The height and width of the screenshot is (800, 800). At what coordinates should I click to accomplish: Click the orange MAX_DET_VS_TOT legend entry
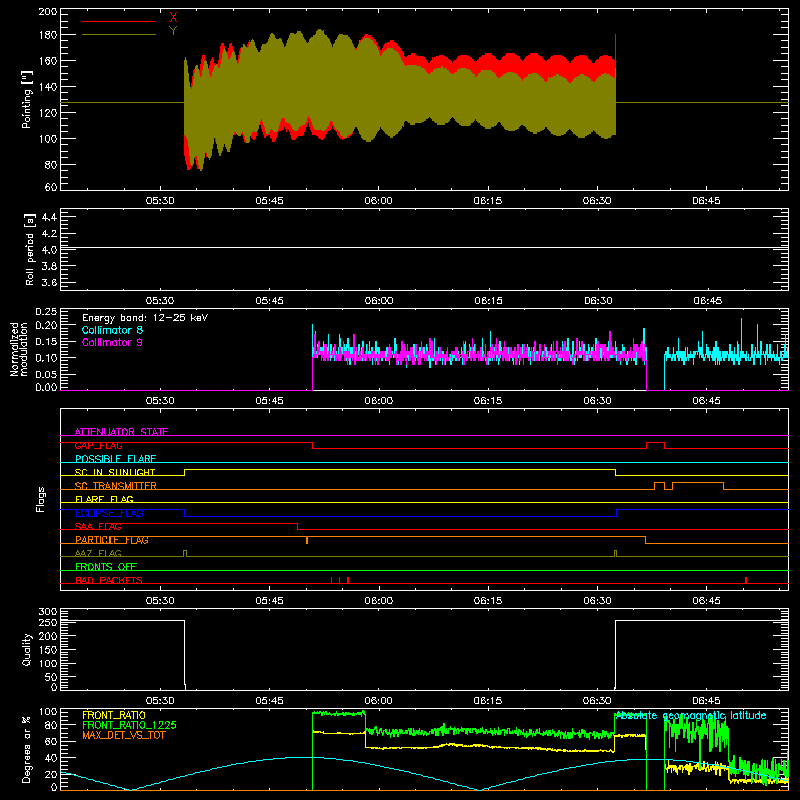(124, 735)
